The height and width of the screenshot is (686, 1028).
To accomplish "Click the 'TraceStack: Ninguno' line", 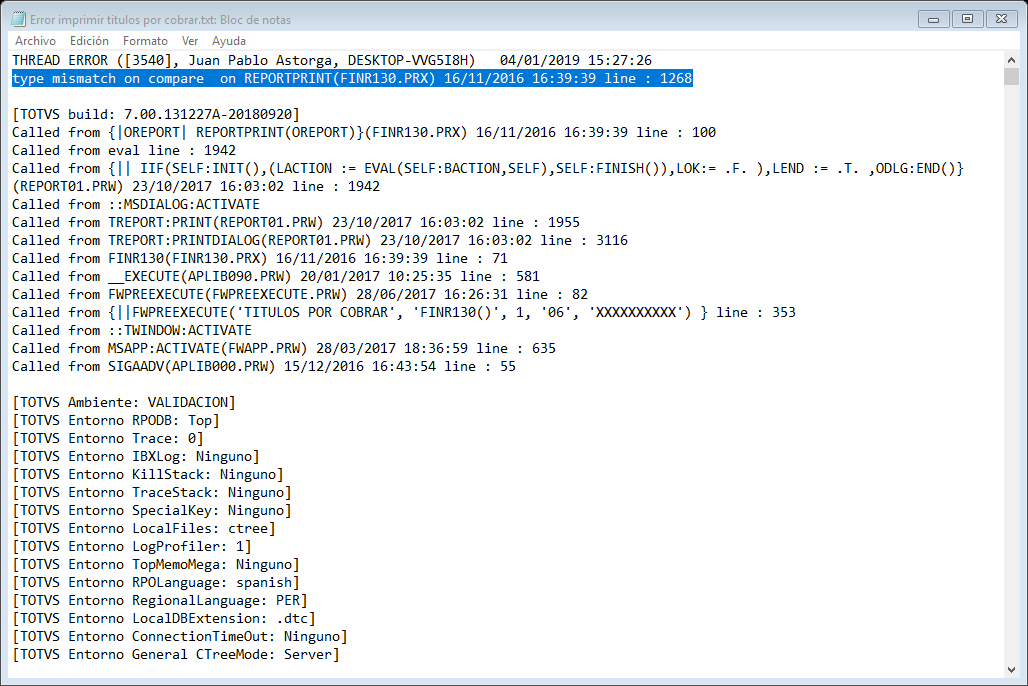I will pyautogui.click(x=152, y=493).
